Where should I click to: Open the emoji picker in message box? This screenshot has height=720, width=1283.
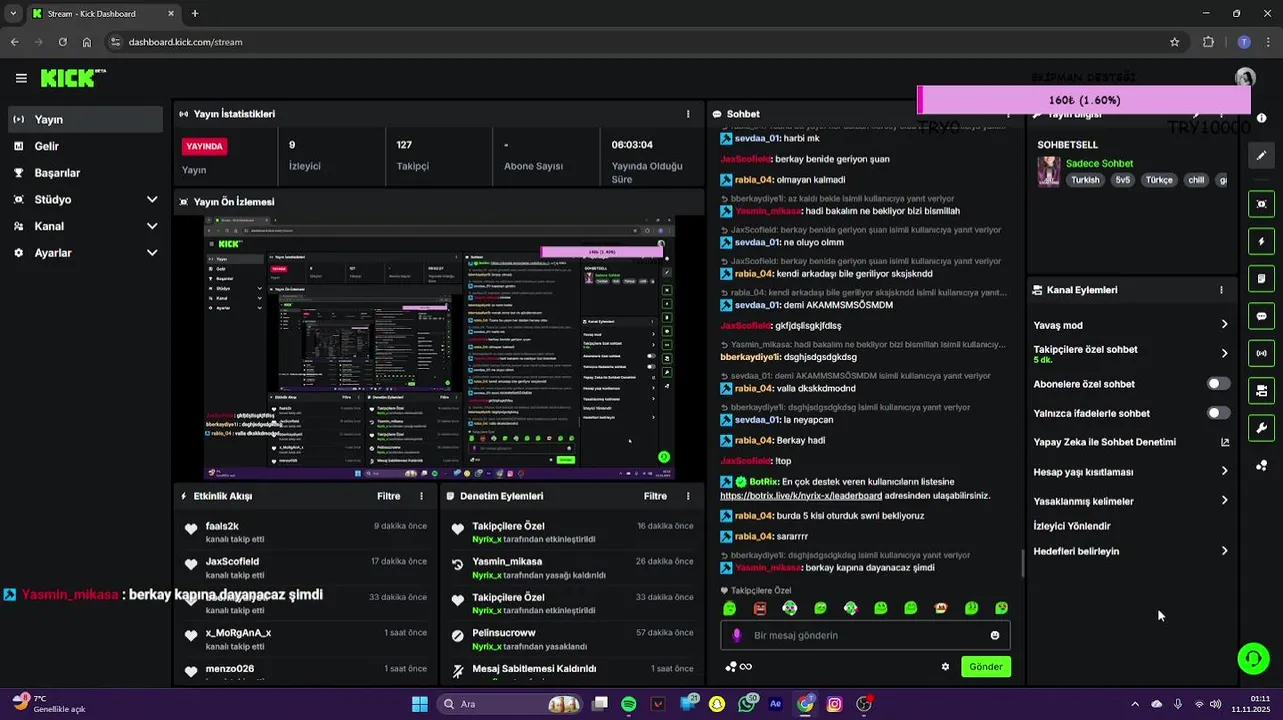995,635
